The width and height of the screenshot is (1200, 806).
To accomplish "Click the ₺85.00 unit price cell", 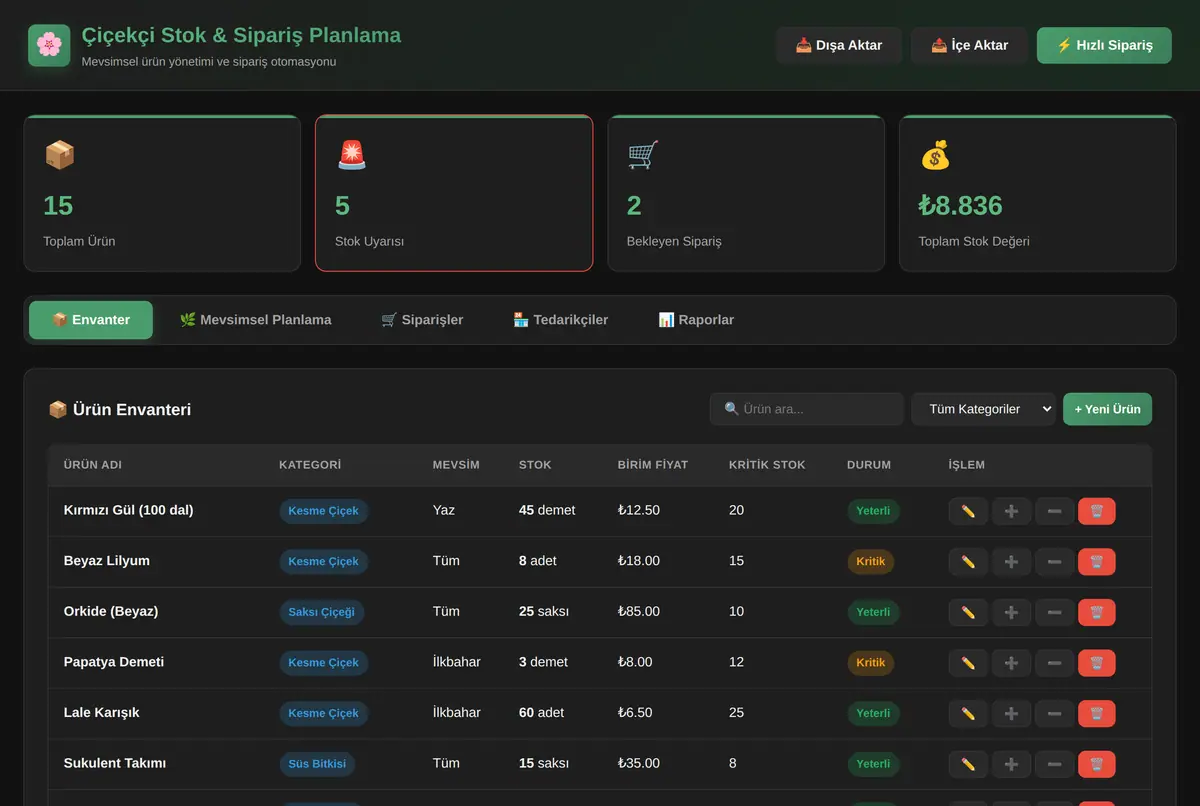I will 639,611.
